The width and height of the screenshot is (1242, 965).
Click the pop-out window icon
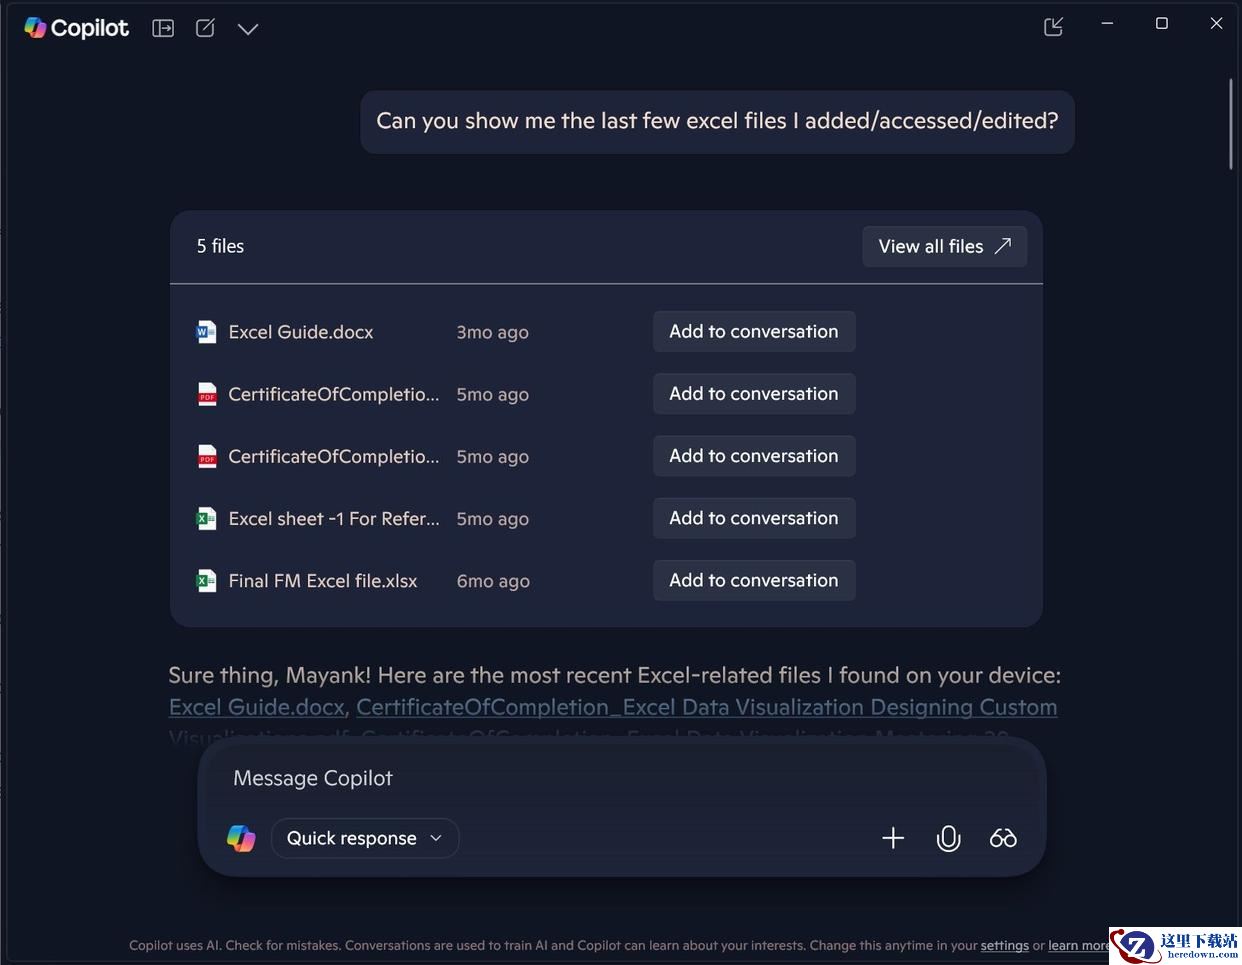click(1053, 27)
